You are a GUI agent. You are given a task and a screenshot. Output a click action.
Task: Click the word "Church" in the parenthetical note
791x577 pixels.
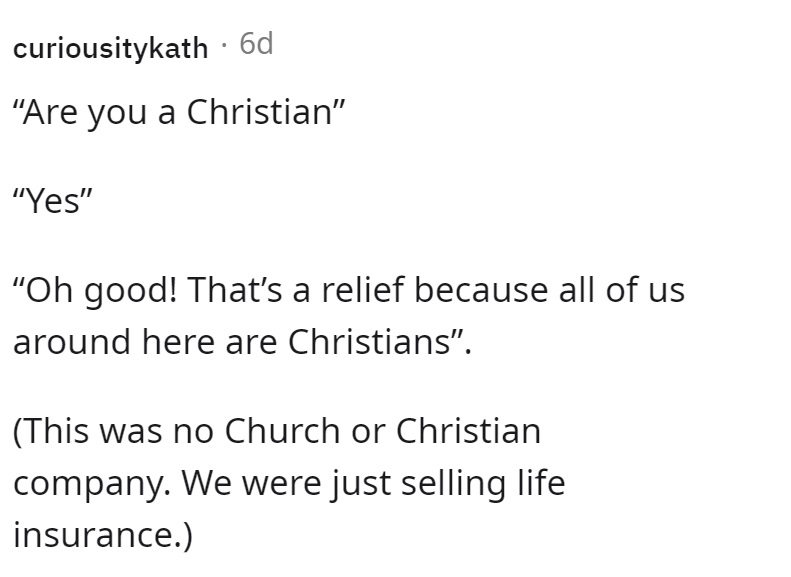[282, 431]
